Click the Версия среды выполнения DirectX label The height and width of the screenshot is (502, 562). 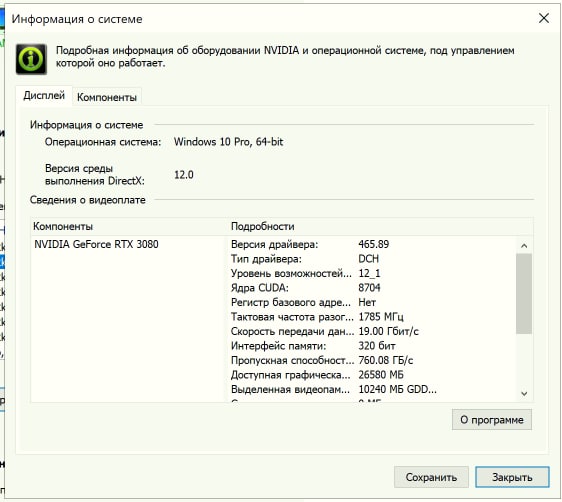[95, 174]
